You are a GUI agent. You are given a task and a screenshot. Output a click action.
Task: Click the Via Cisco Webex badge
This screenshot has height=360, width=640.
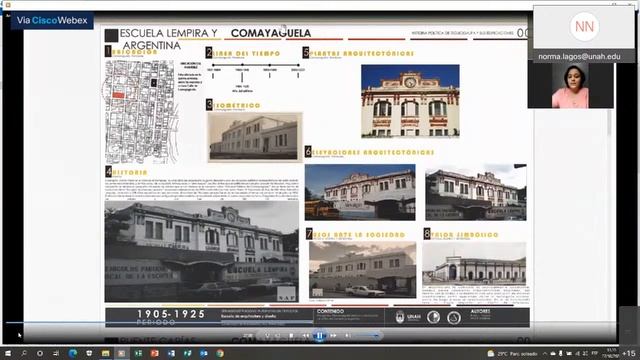[x=52, y=20]
